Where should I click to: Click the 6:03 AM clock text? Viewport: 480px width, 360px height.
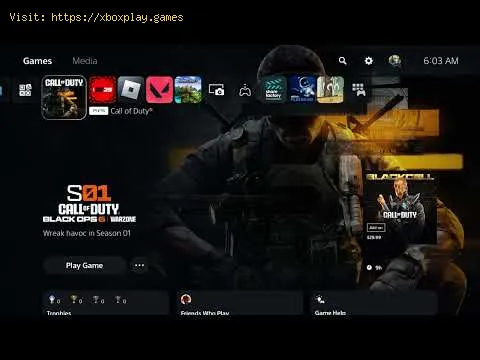(x=441, y=61)
